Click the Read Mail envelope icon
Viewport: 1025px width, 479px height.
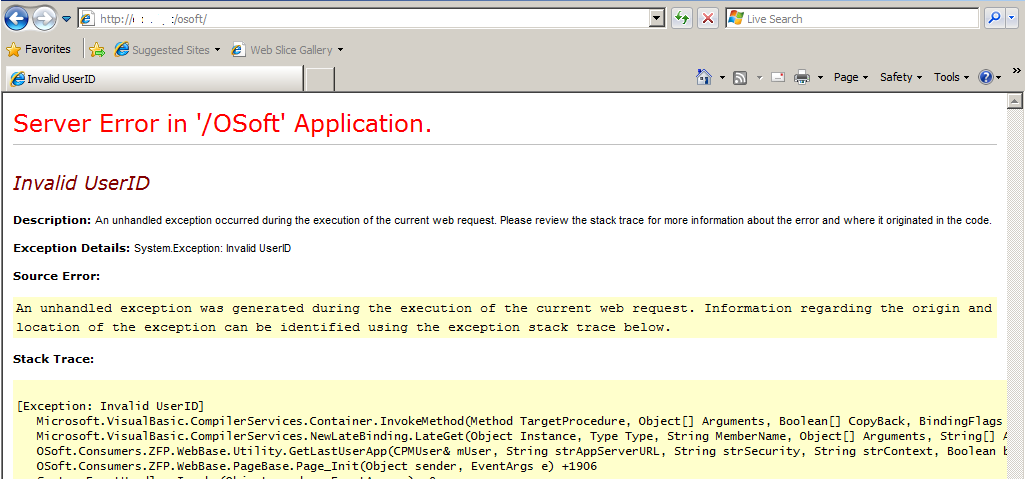pos(778,77)
